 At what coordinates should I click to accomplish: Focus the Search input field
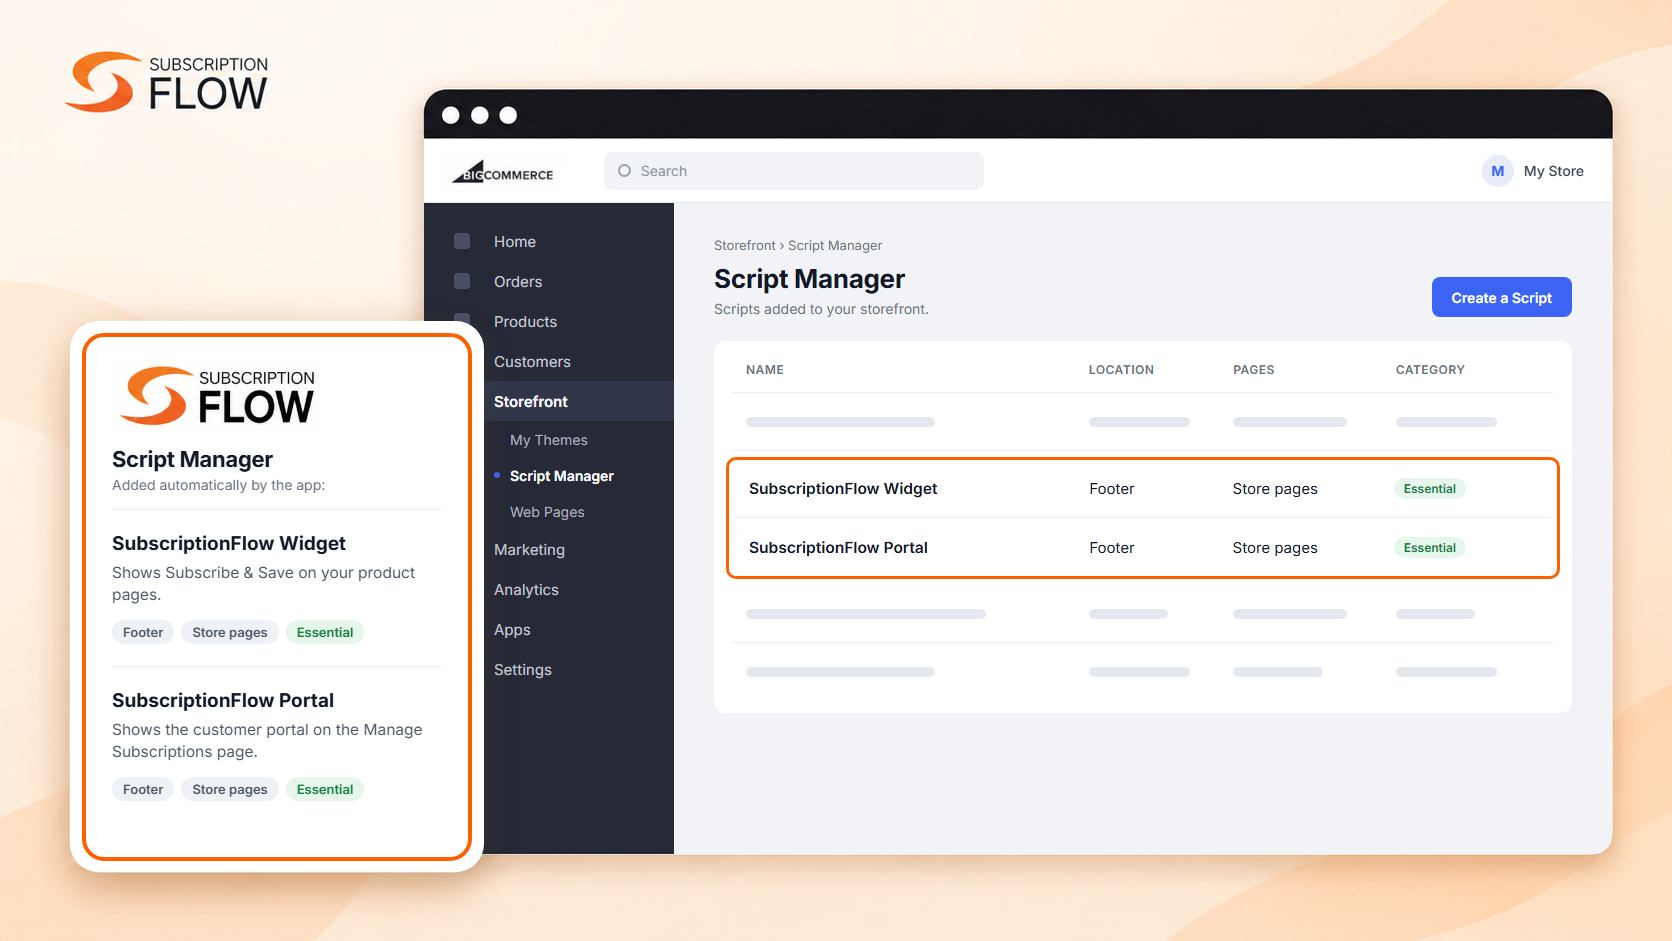pyautogui.click(x=793, y=171)
